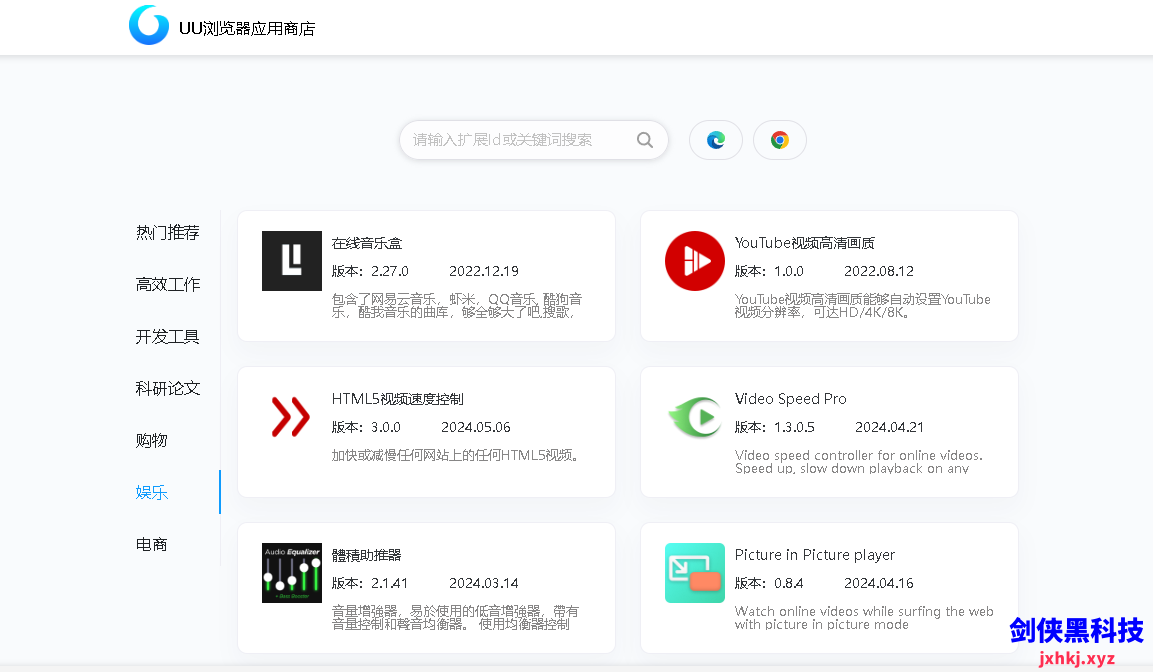Screen dimensions: 1153x672
Task: Click the magnifier search icon
Action: pos(645,140)
